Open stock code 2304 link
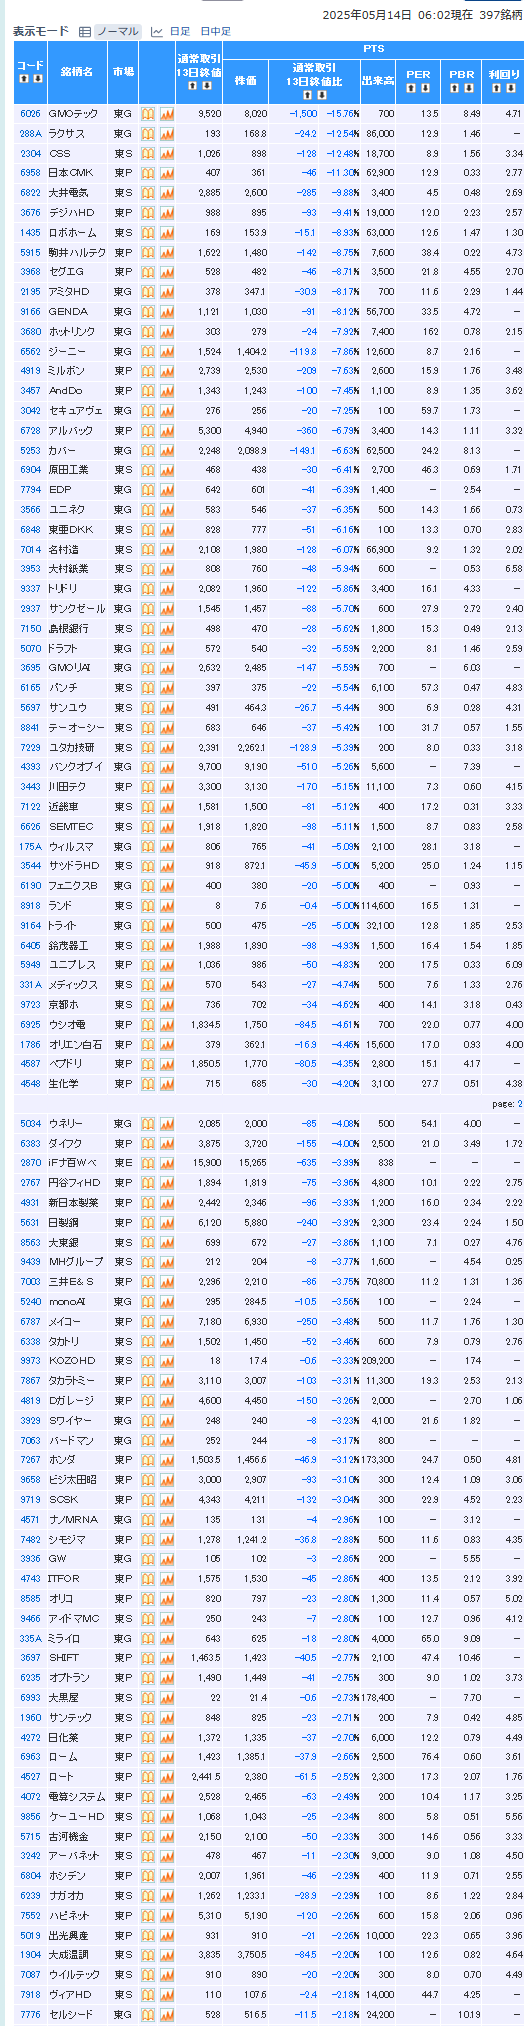This screenshot has width=531, height=2026. click(x=30, y=153)
